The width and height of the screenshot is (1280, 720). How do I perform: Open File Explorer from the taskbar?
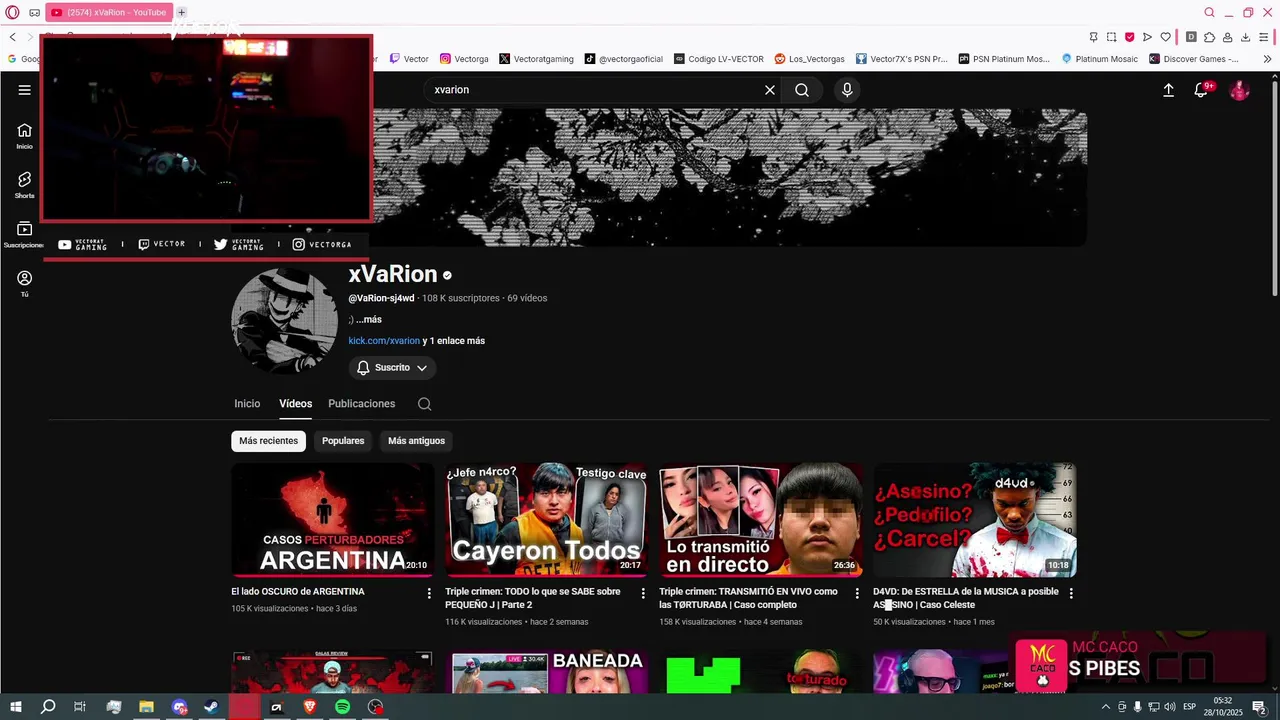146,707
